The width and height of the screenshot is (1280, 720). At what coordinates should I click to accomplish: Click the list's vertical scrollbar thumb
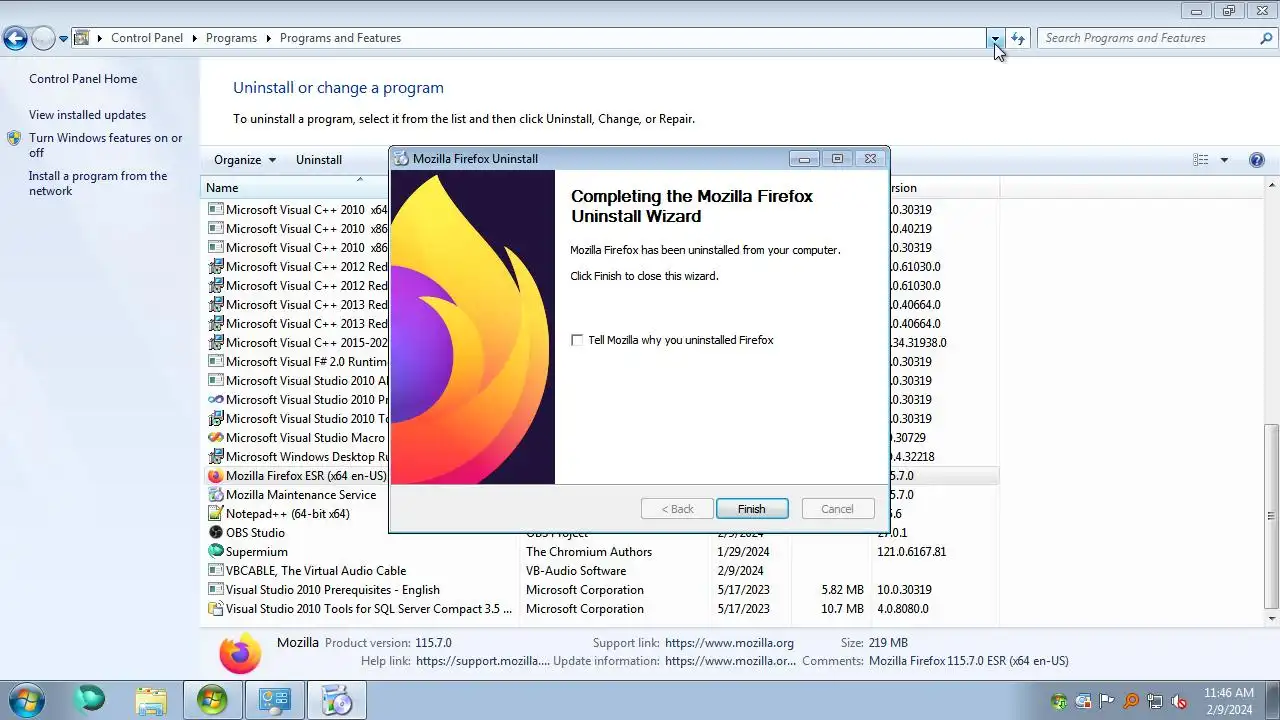[x=1272, y=516]
